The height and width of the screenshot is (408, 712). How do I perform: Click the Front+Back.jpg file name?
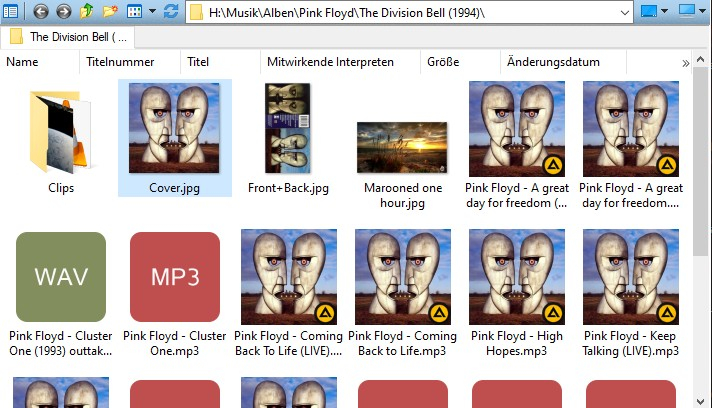288,188
